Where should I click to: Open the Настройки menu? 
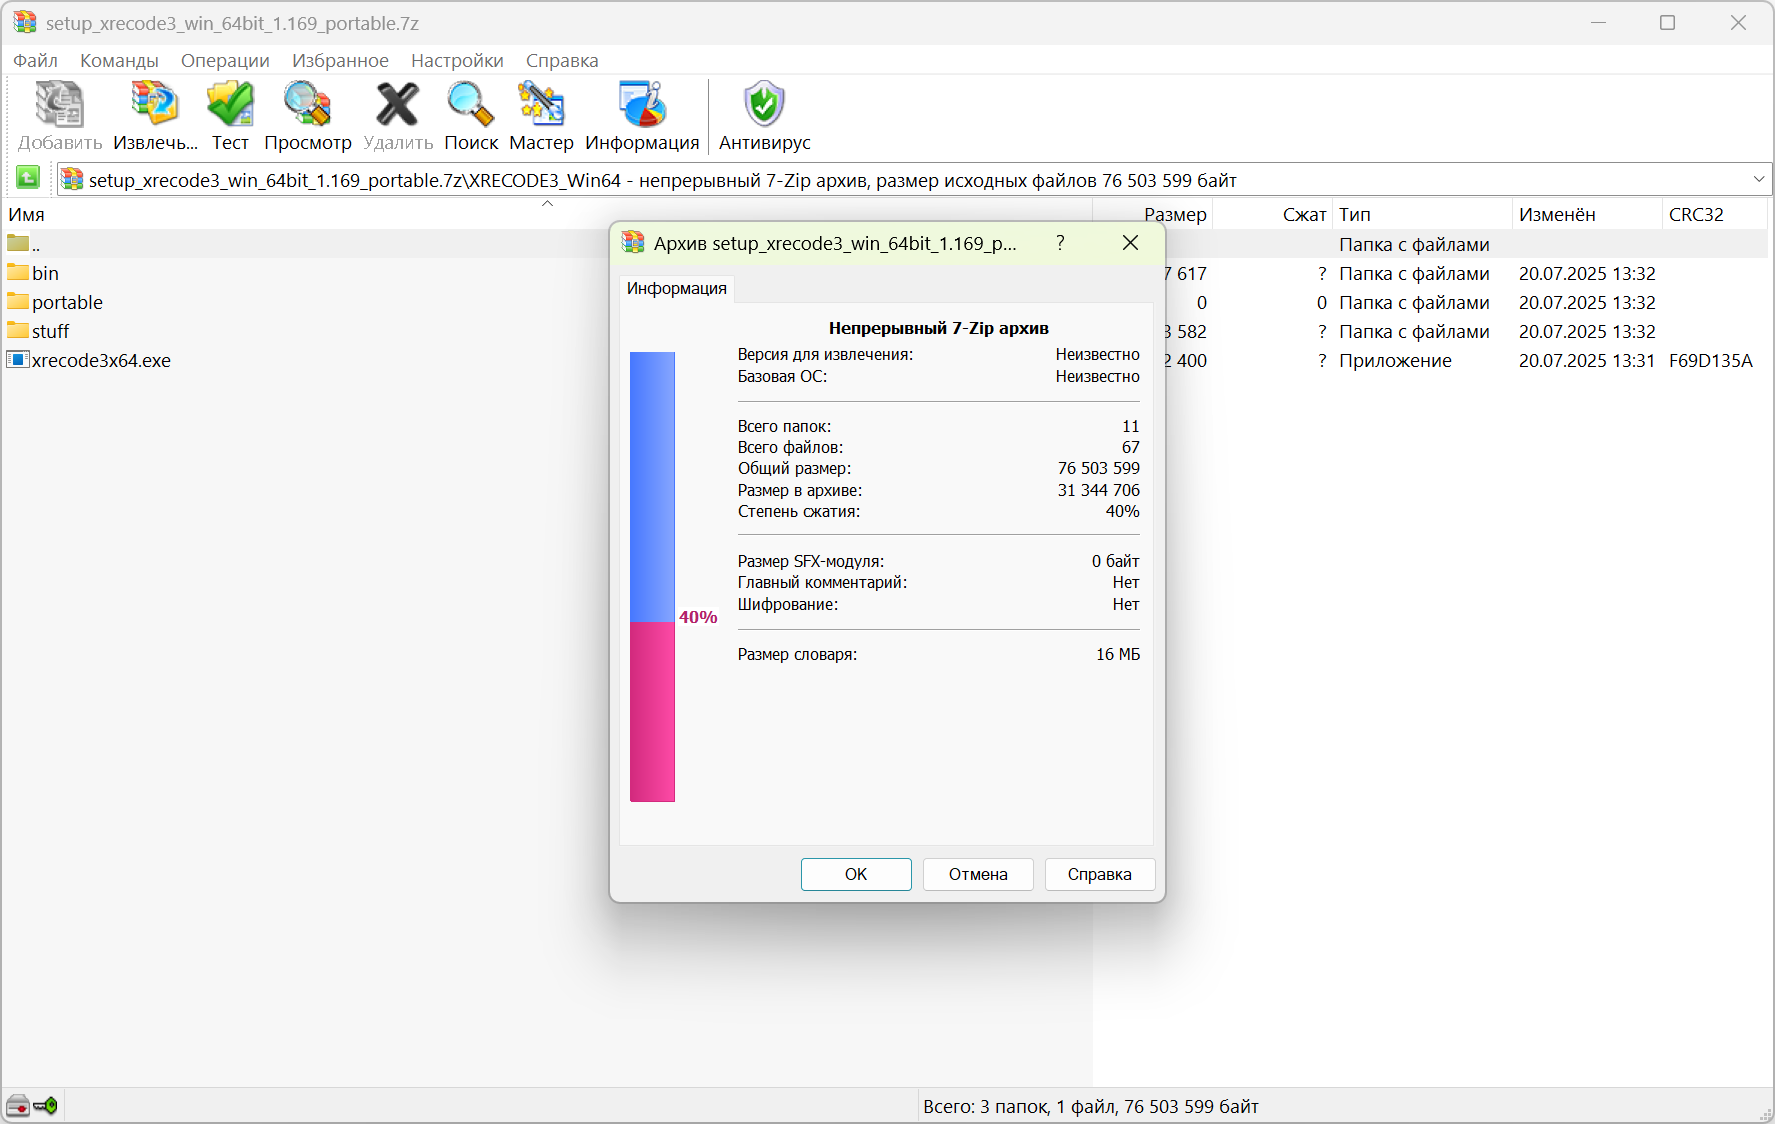tap(457, 60)
